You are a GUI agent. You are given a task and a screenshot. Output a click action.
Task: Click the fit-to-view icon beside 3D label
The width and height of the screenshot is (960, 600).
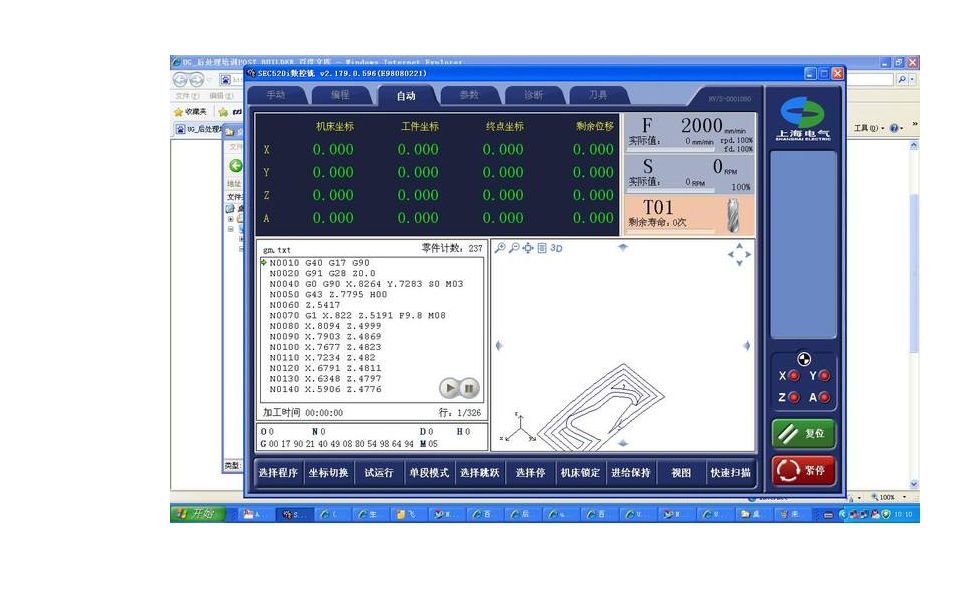(x=541, y=248)
